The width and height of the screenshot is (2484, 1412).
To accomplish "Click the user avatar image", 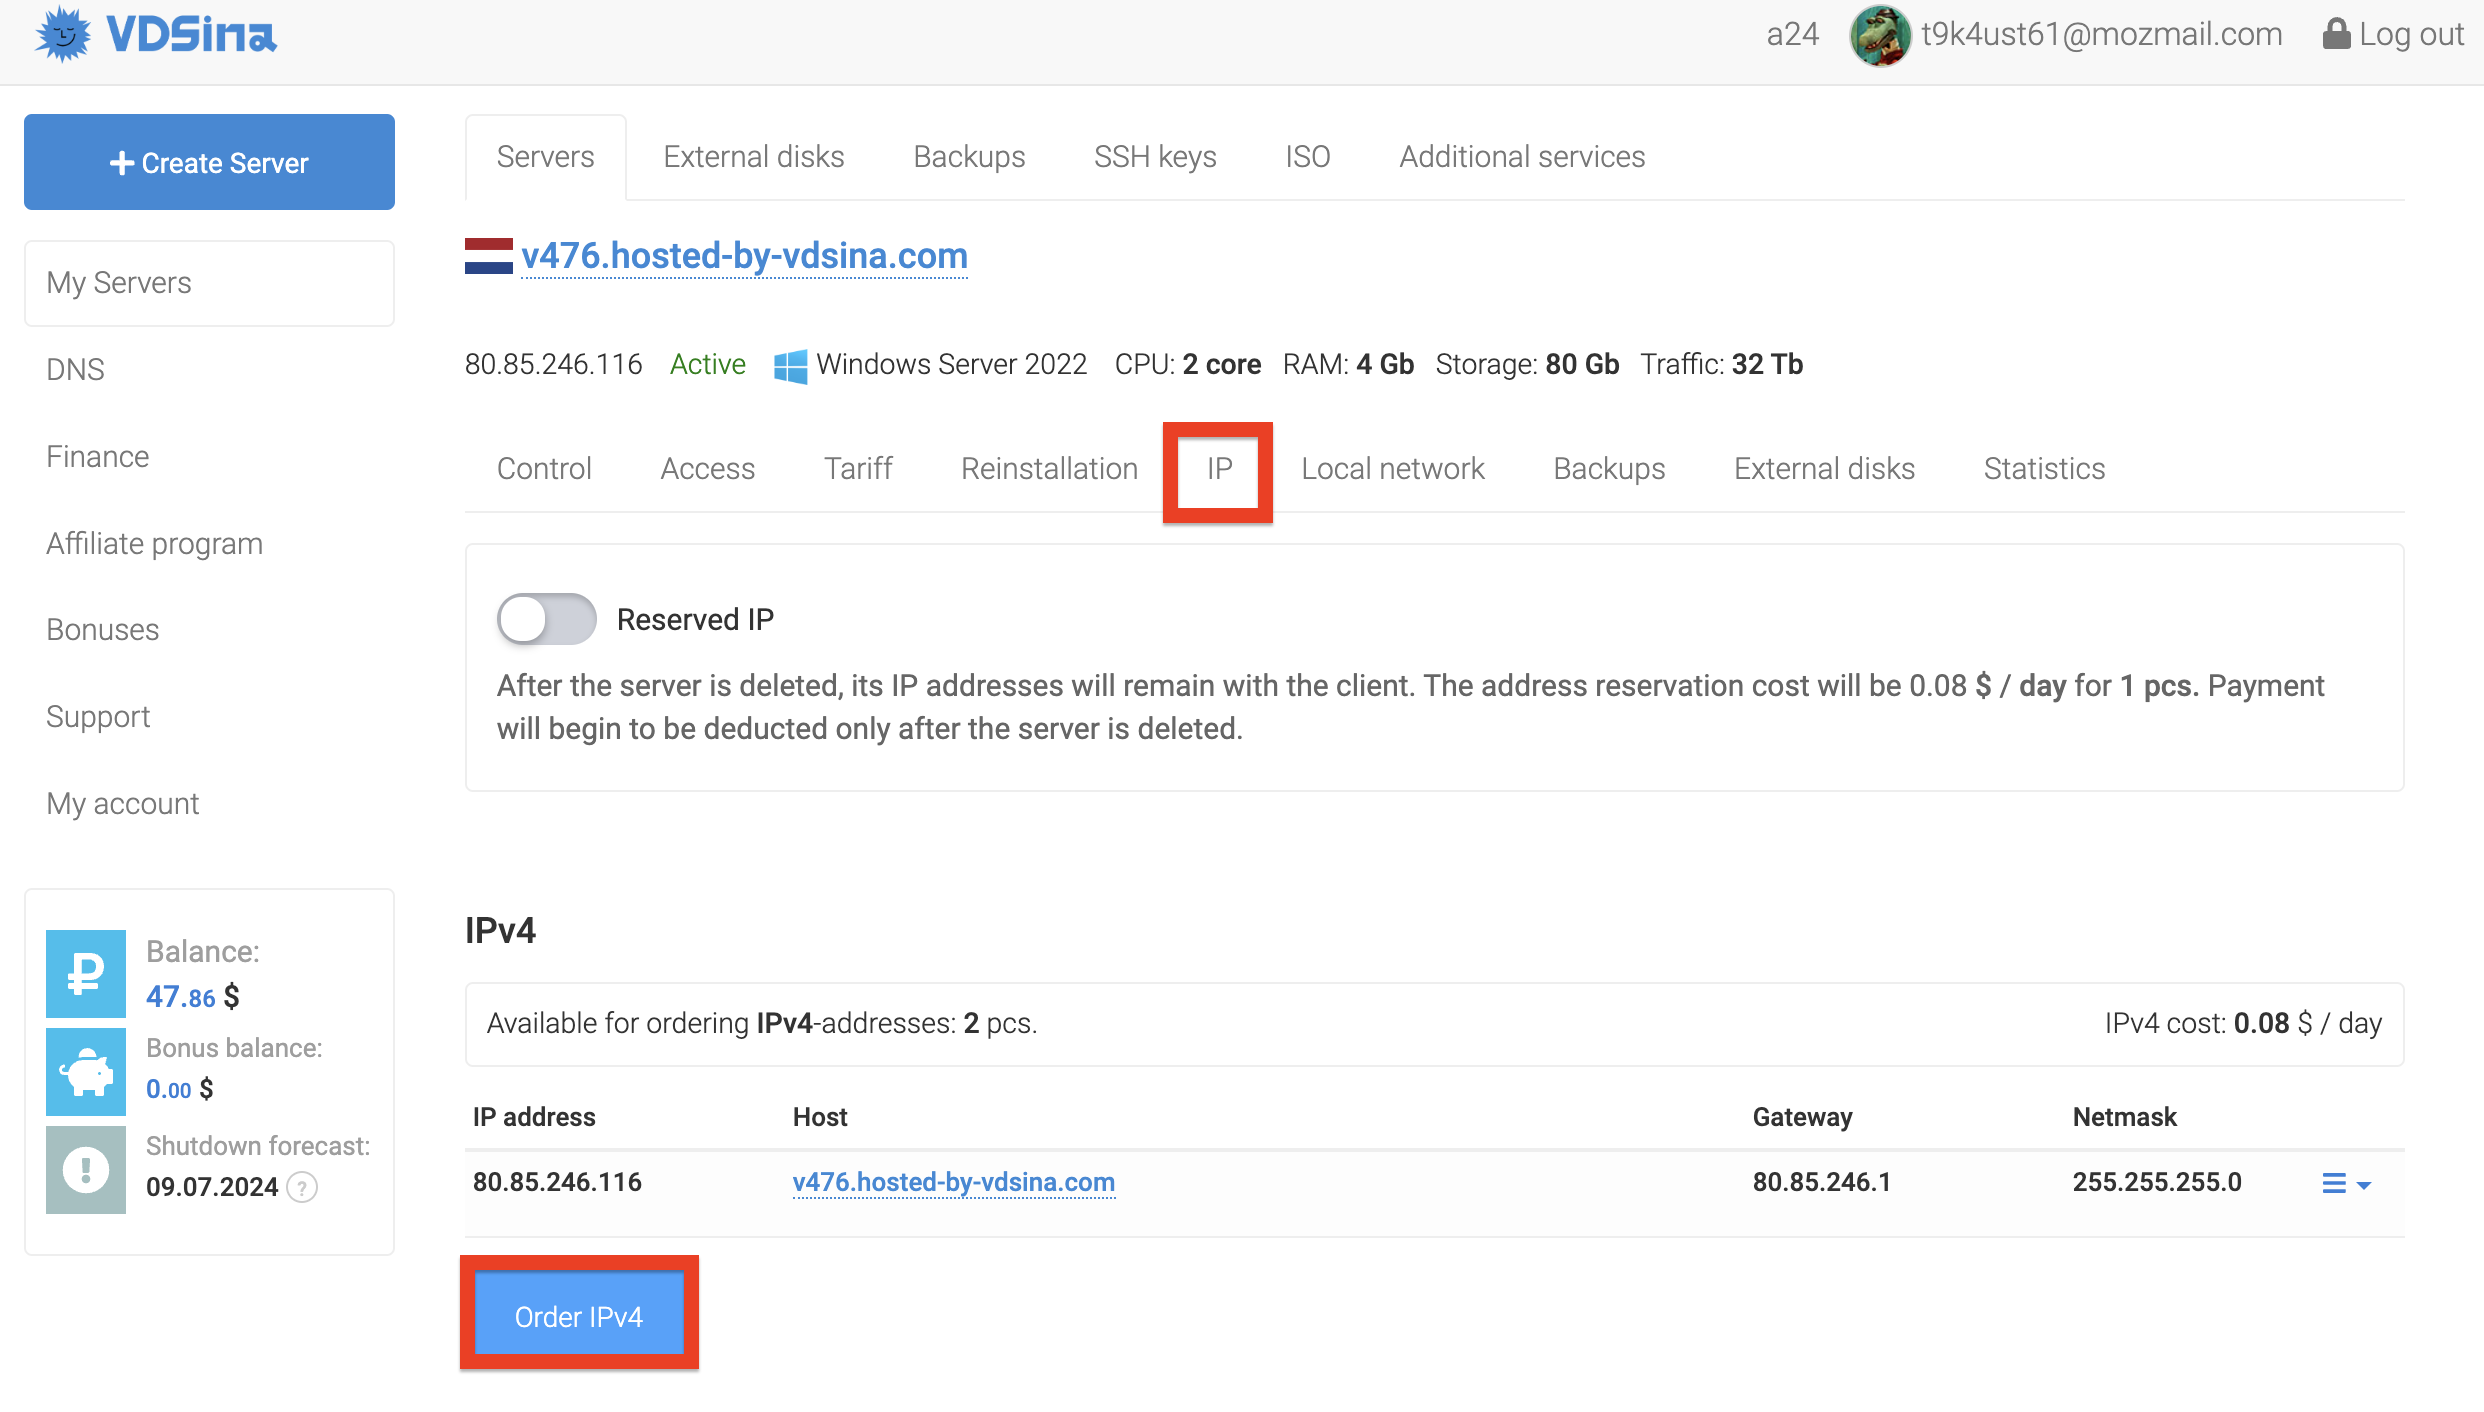I will [1880, 35].
